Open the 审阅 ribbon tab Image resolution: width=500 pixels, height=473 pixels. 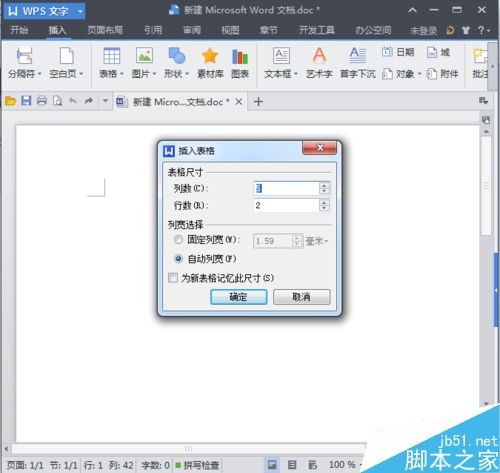(192, 30)
